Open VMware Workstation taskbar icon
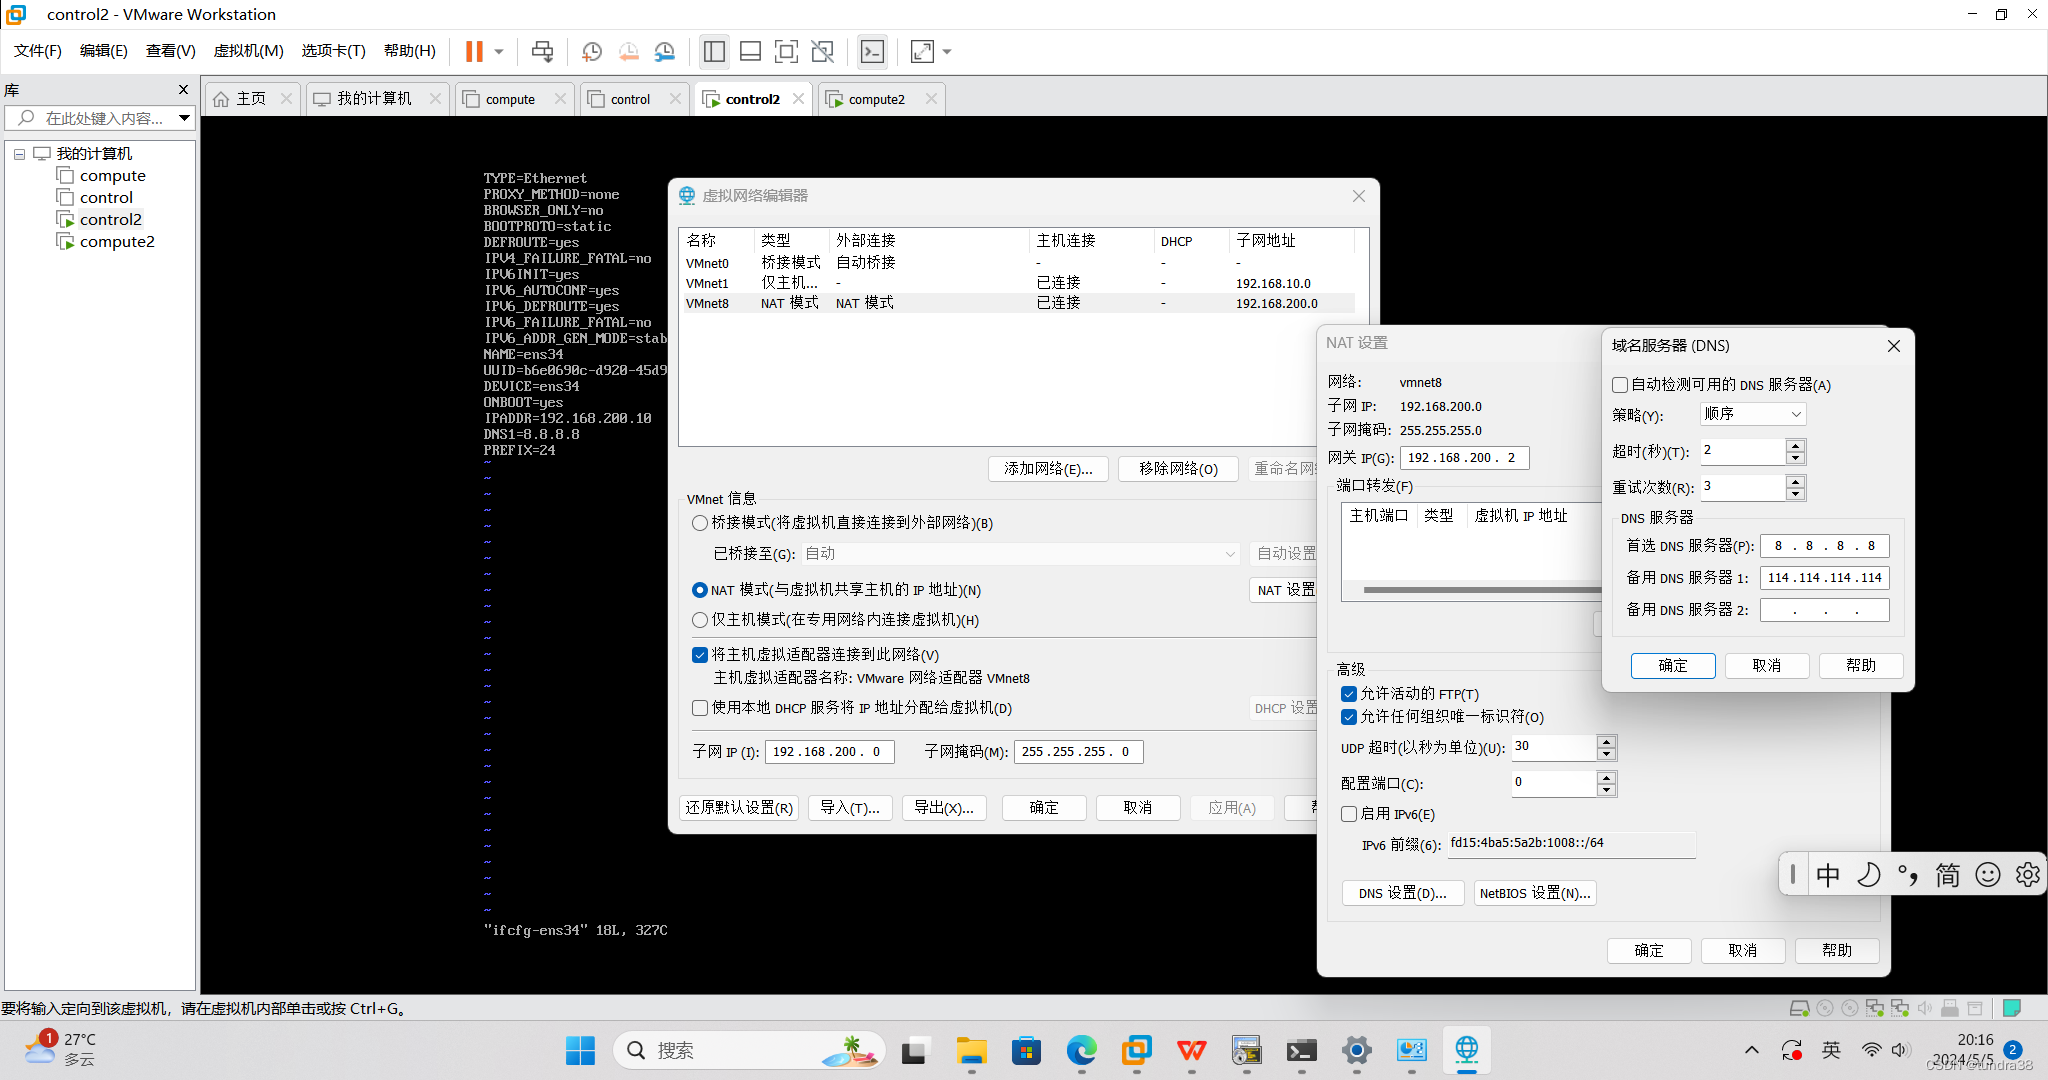 click(x=1136, y=1051)
